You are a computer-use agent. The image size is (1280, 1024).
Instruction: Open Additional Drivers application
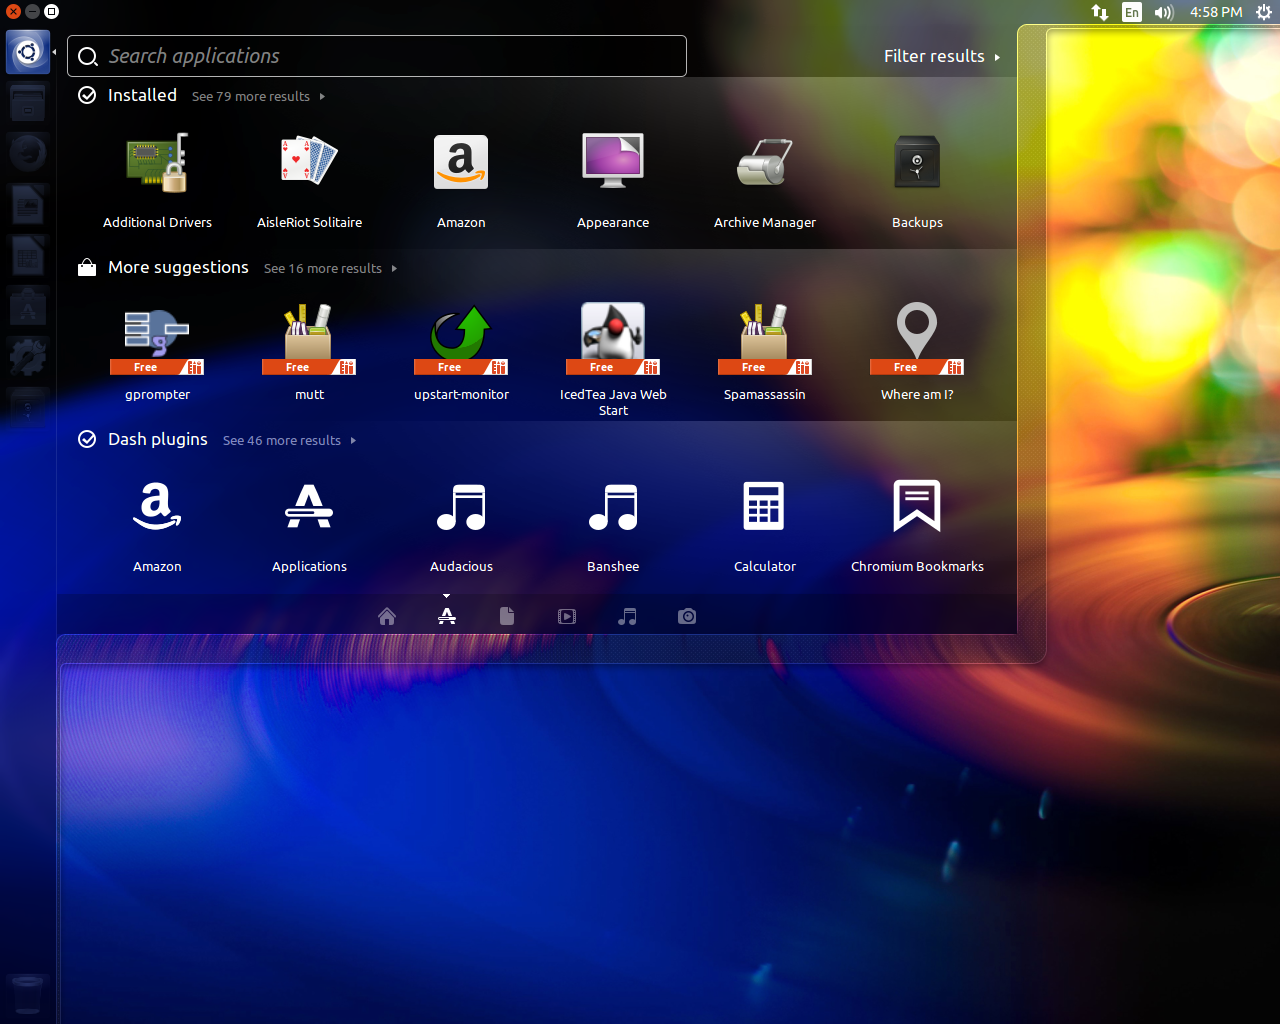157,180
